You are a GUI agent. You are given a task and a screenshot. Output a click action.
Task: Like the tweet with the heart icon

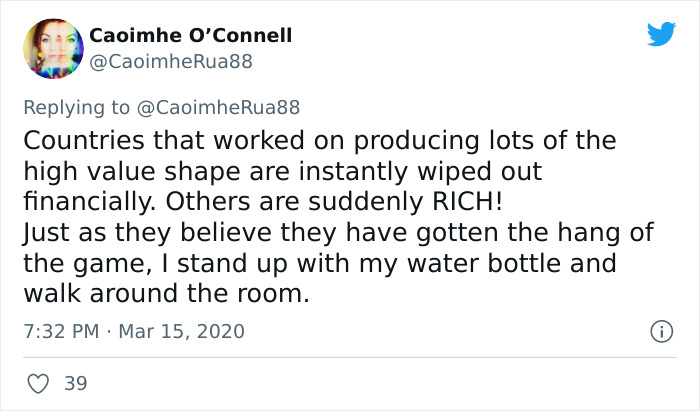(40, 383)
